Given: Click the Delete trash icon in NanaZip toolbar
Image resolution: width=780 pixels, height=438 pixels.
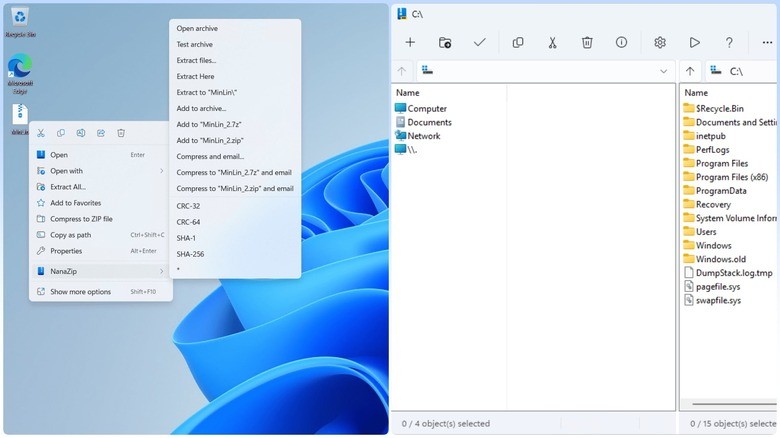Looking at the screenshot, I should click(587, 43).
